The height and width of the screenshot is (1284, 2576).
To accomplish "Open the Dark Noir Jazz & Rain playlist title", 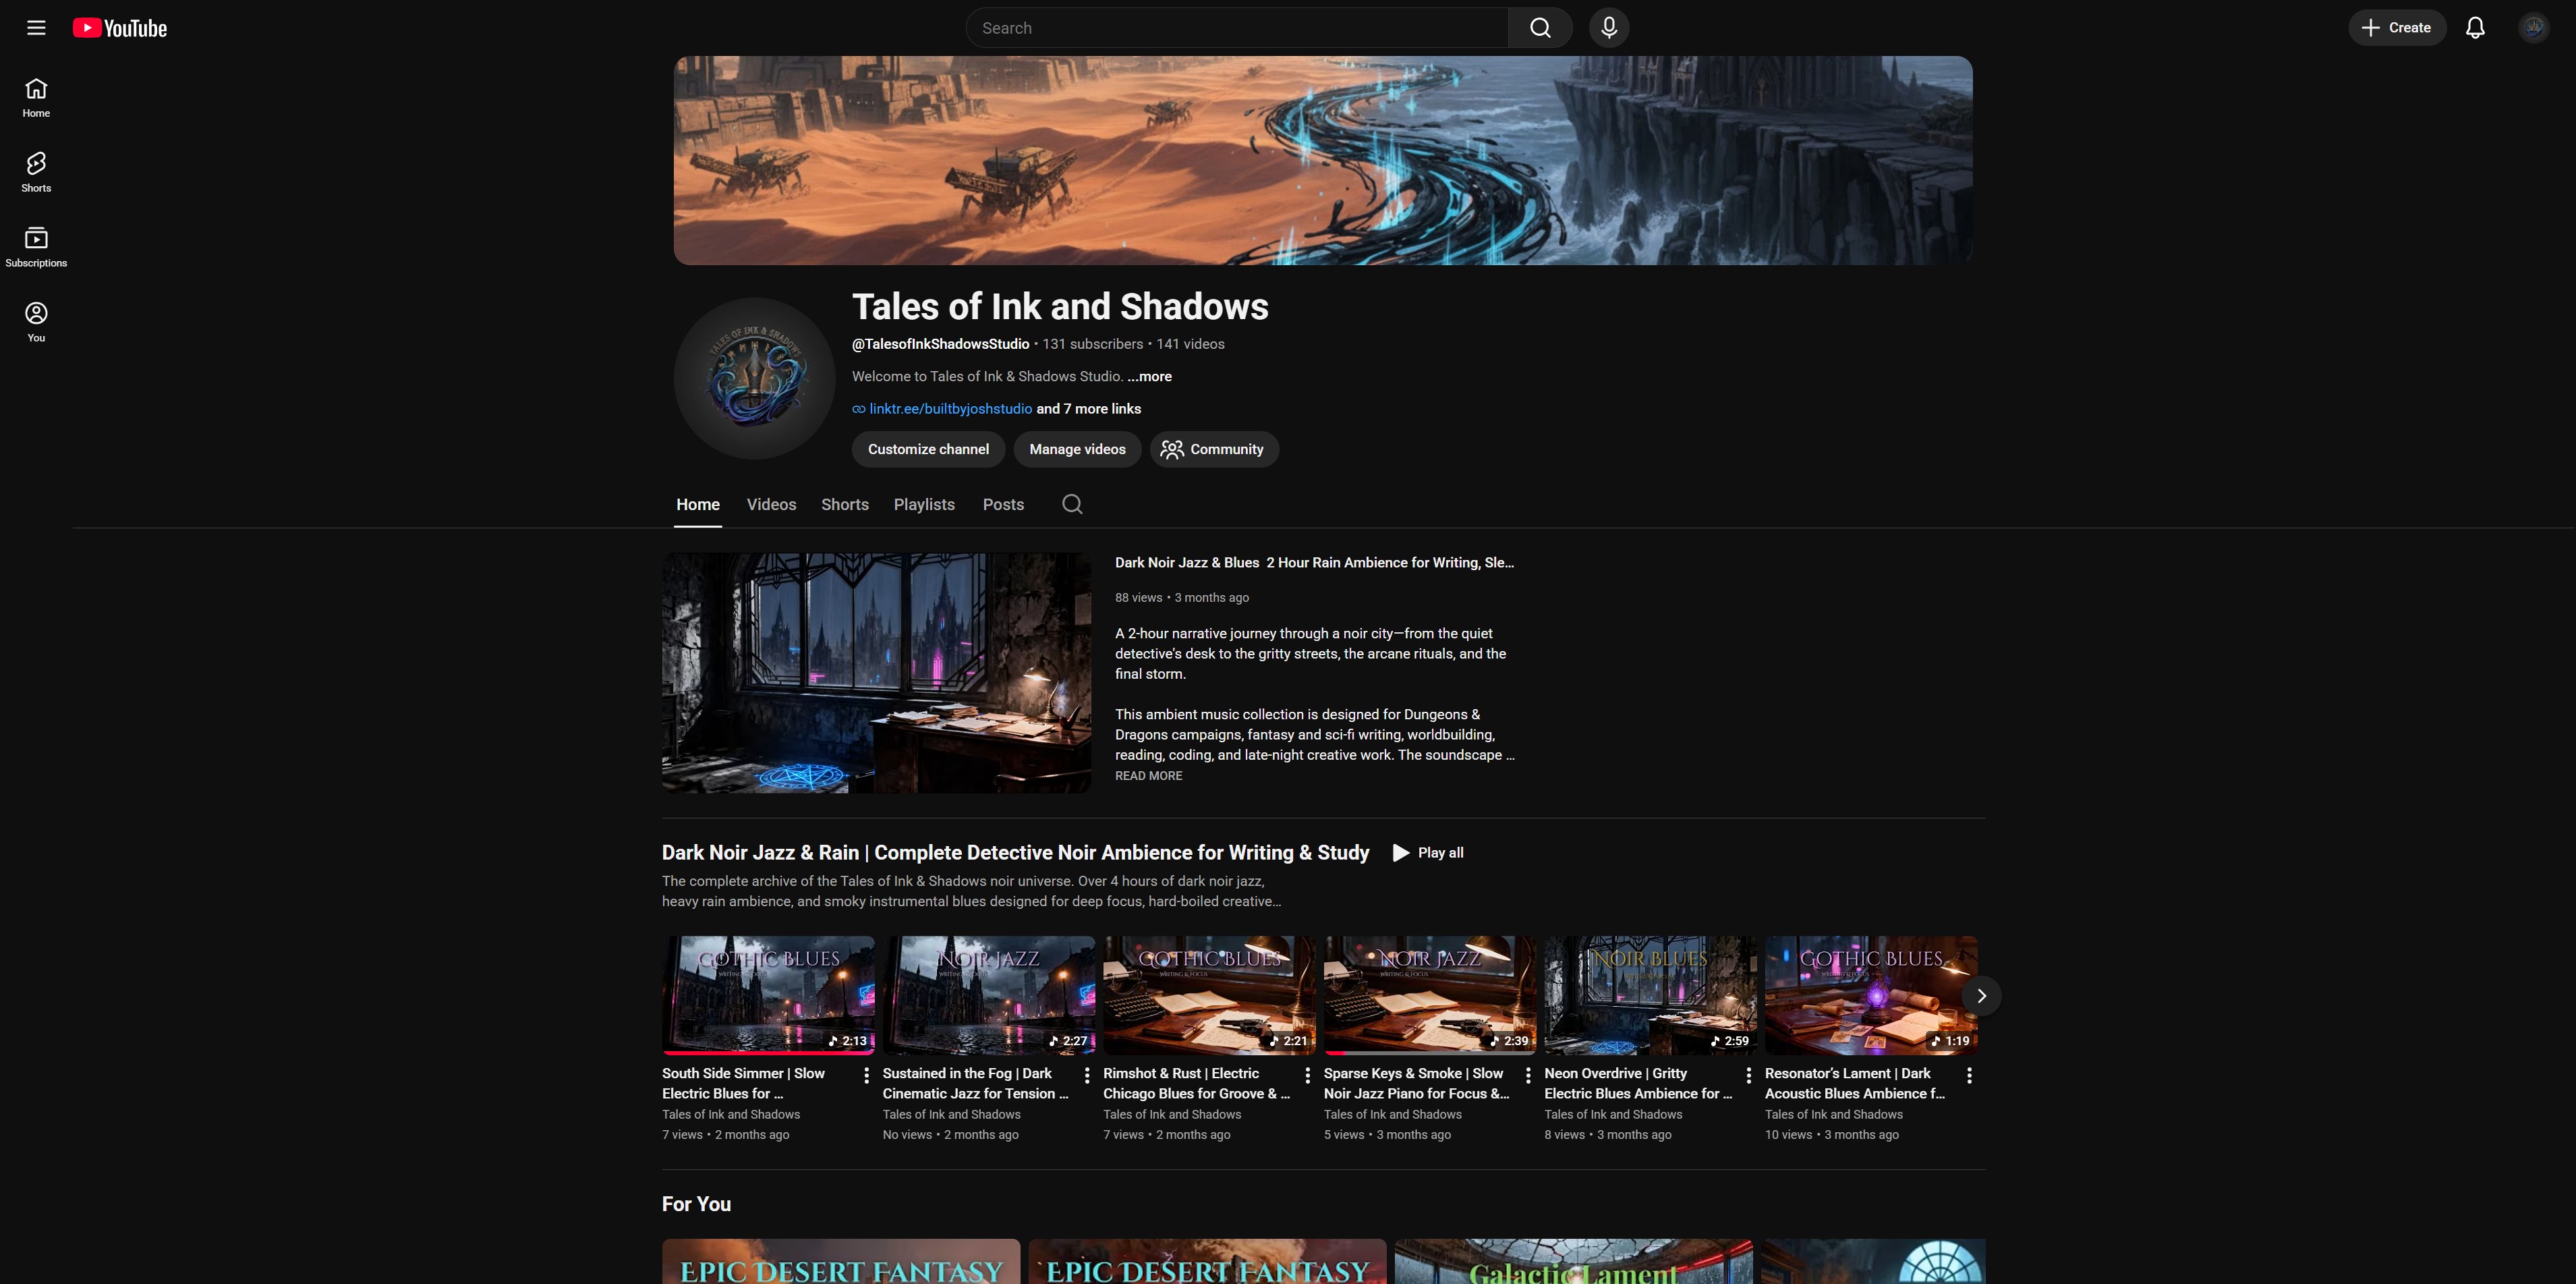I will (1015, 853).
